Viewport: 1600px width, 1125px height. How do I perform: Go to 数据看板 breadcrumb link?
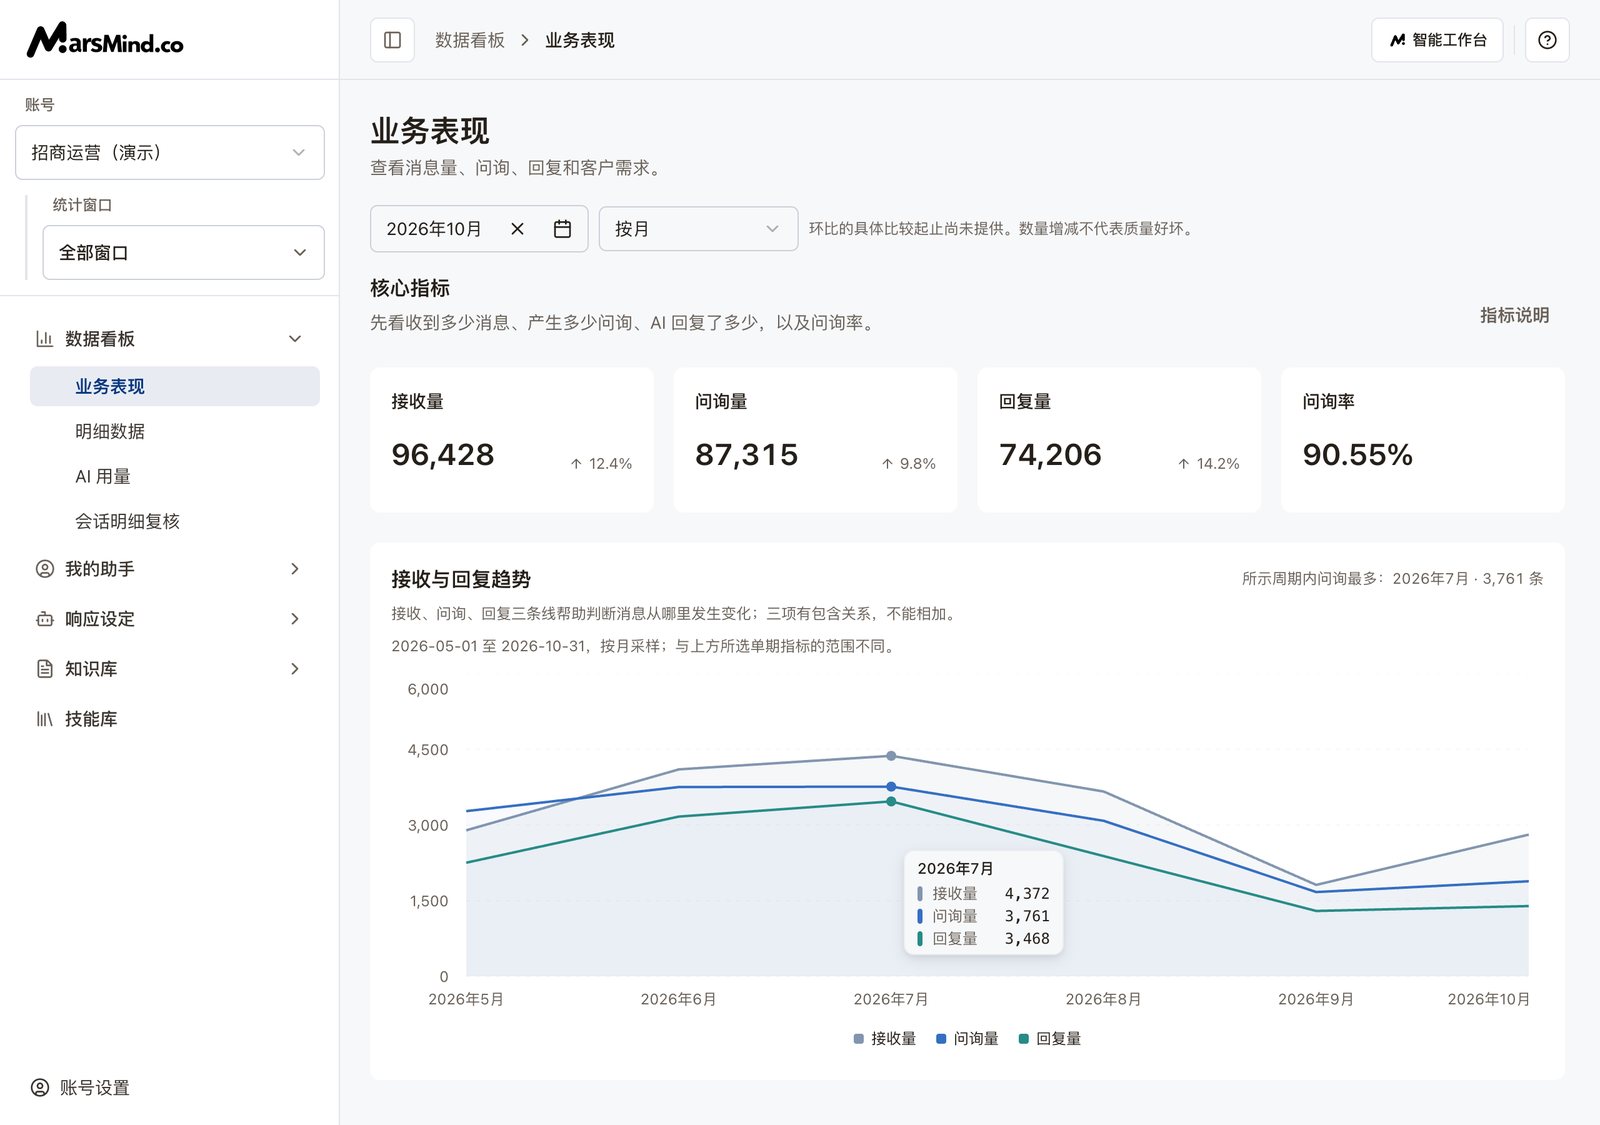point(469,40)
